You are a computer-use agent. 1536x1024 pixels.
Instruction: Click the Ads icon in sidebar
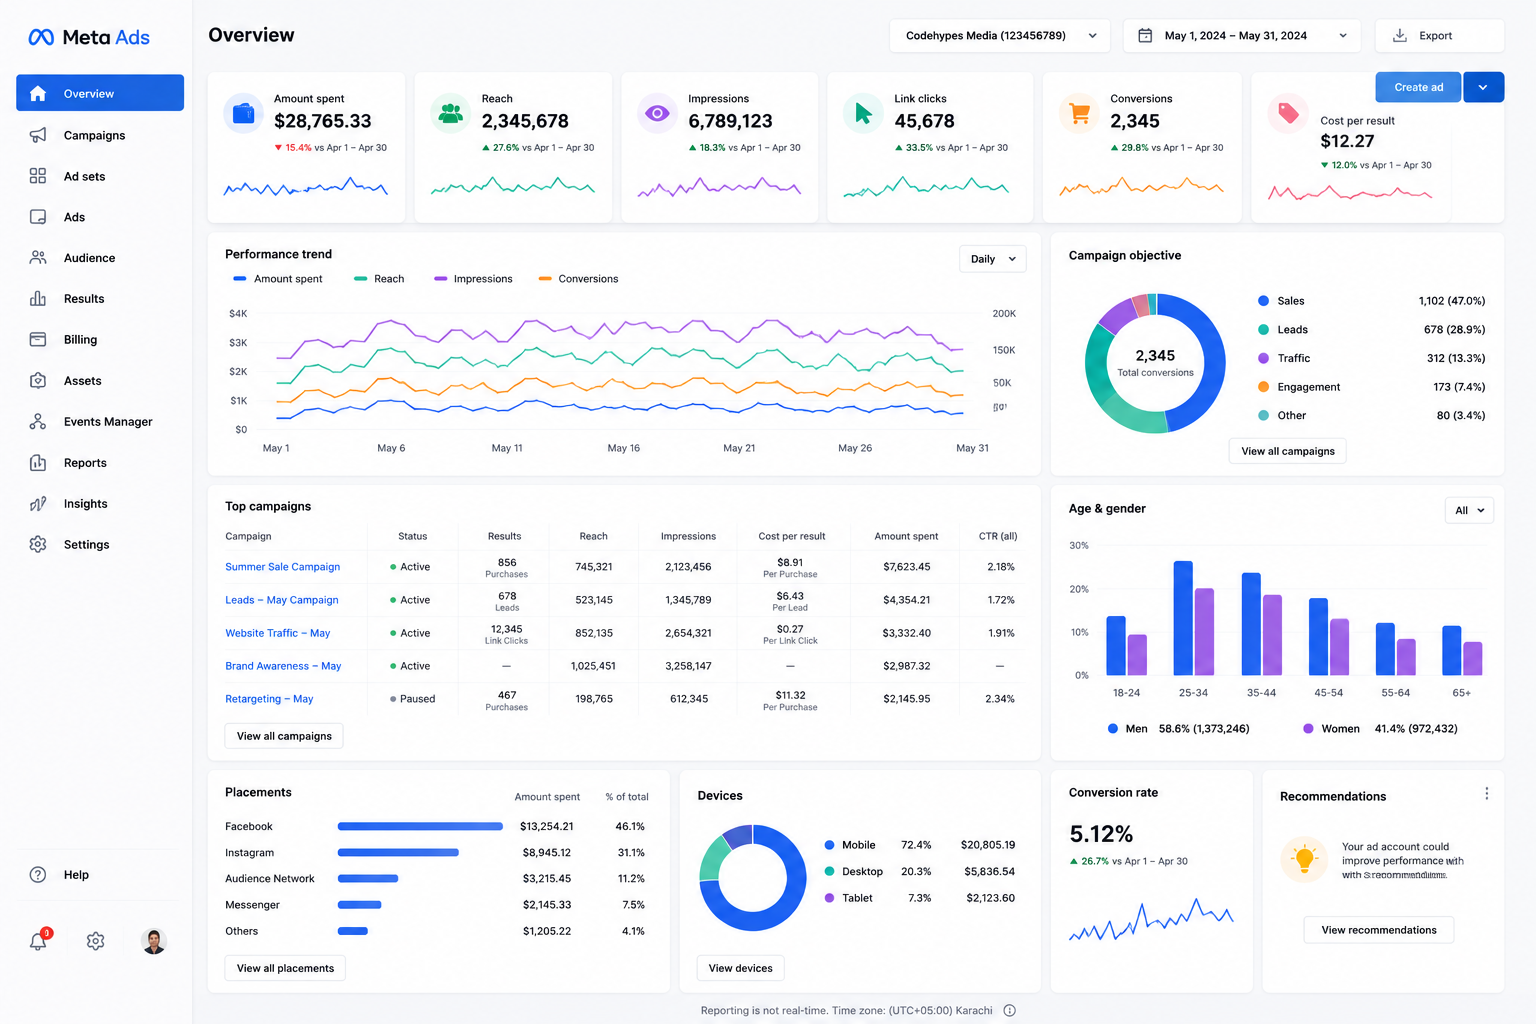click(38, 217)
